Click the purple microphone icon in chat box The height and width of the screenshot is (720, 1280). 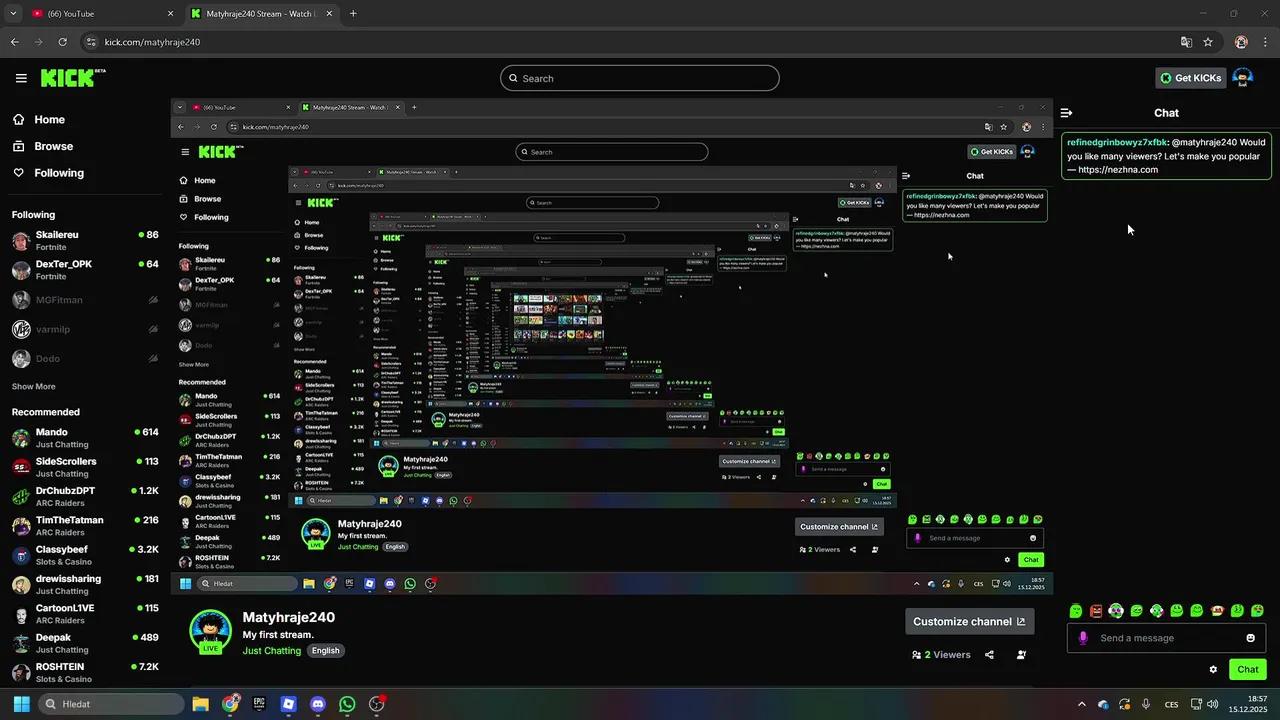coord(1082,638)
